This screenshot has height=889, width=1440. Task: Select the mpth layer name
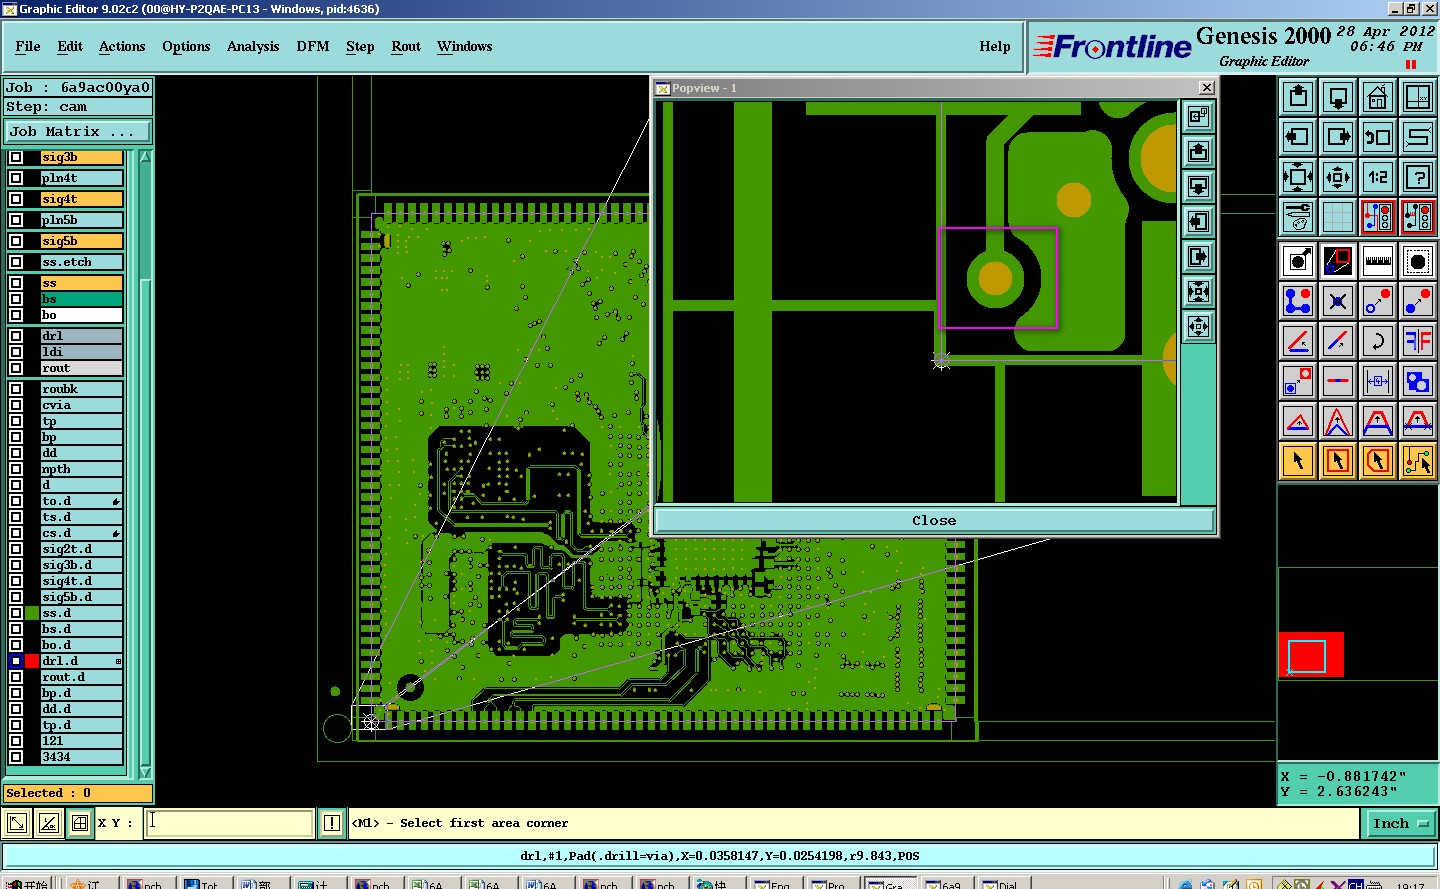[82, 469]
